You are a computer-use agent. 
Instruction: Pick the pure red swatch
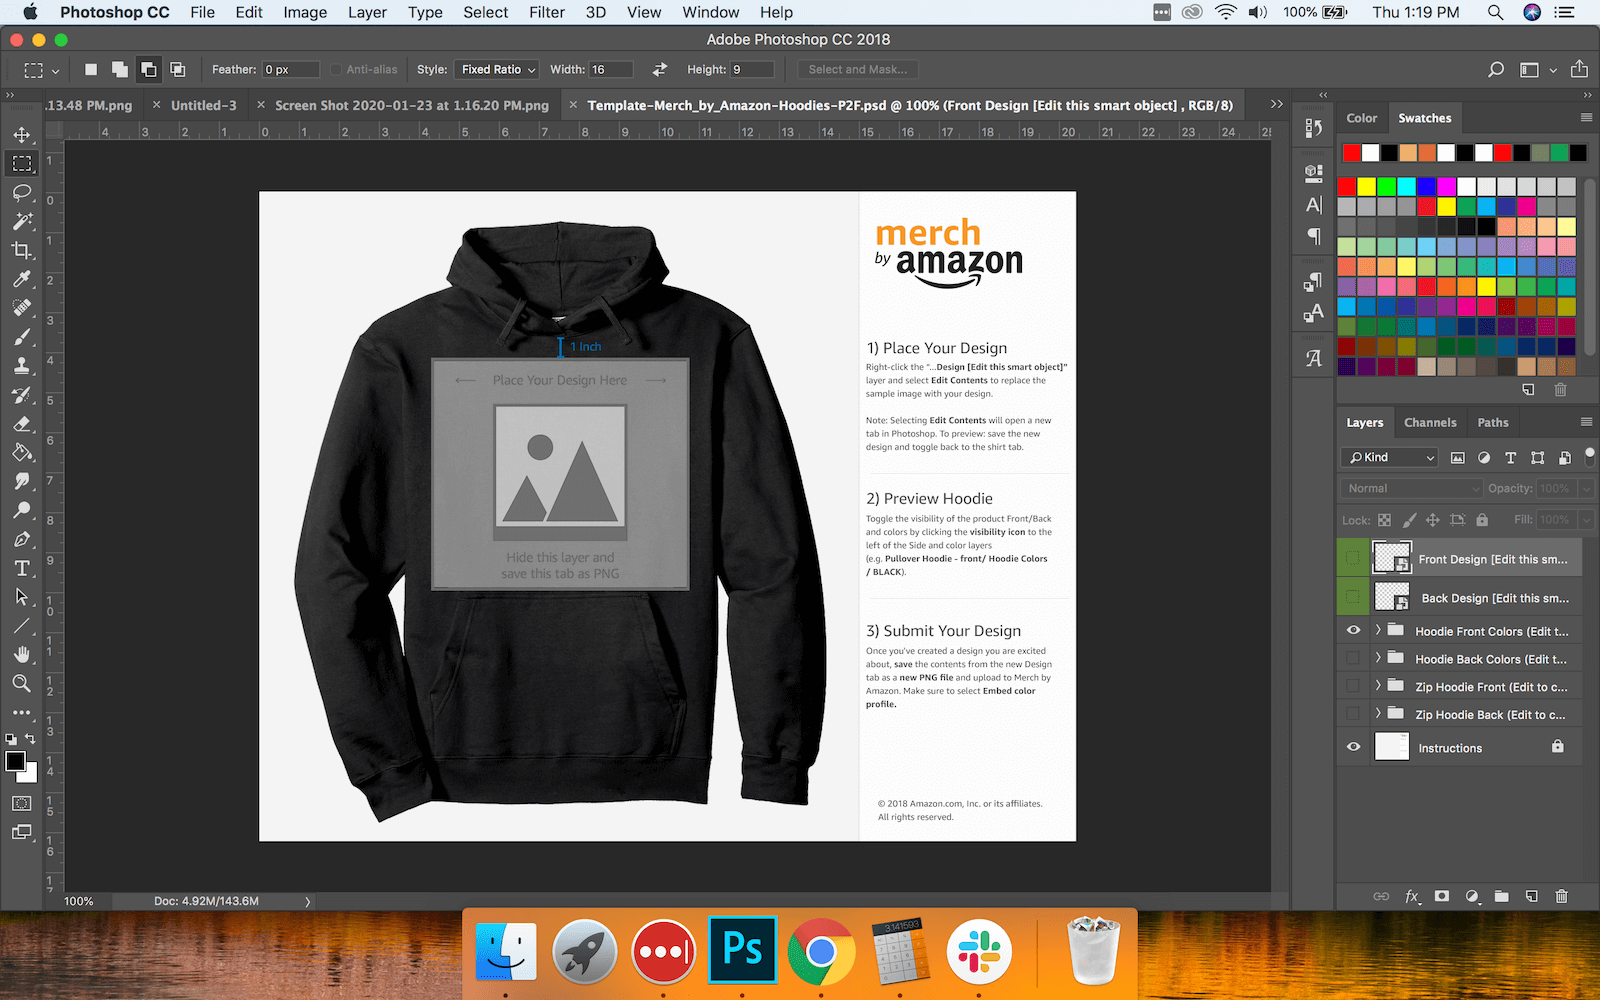point(1347,186)
